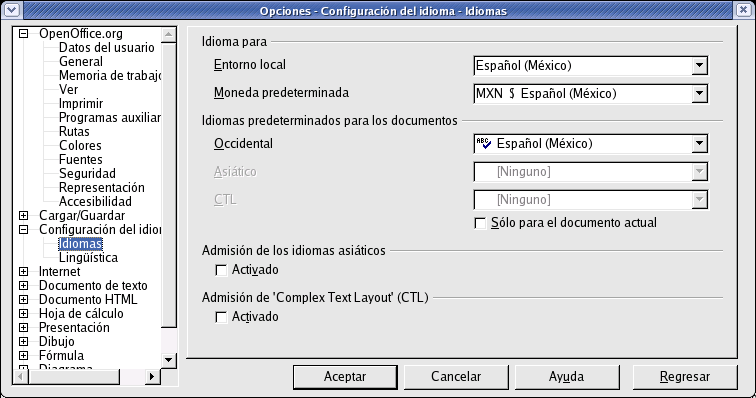Select Lingüística in the options tree
Viewport: 756px width, 398px height.
pyautogui.click(x=88, y=258)
